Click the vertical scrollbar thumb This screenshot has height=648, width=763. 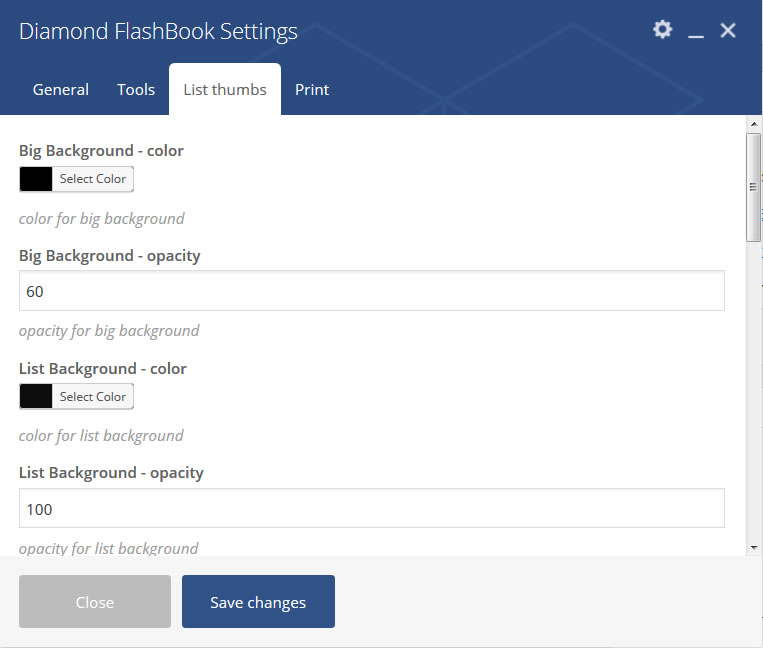(x=754, y=187)
